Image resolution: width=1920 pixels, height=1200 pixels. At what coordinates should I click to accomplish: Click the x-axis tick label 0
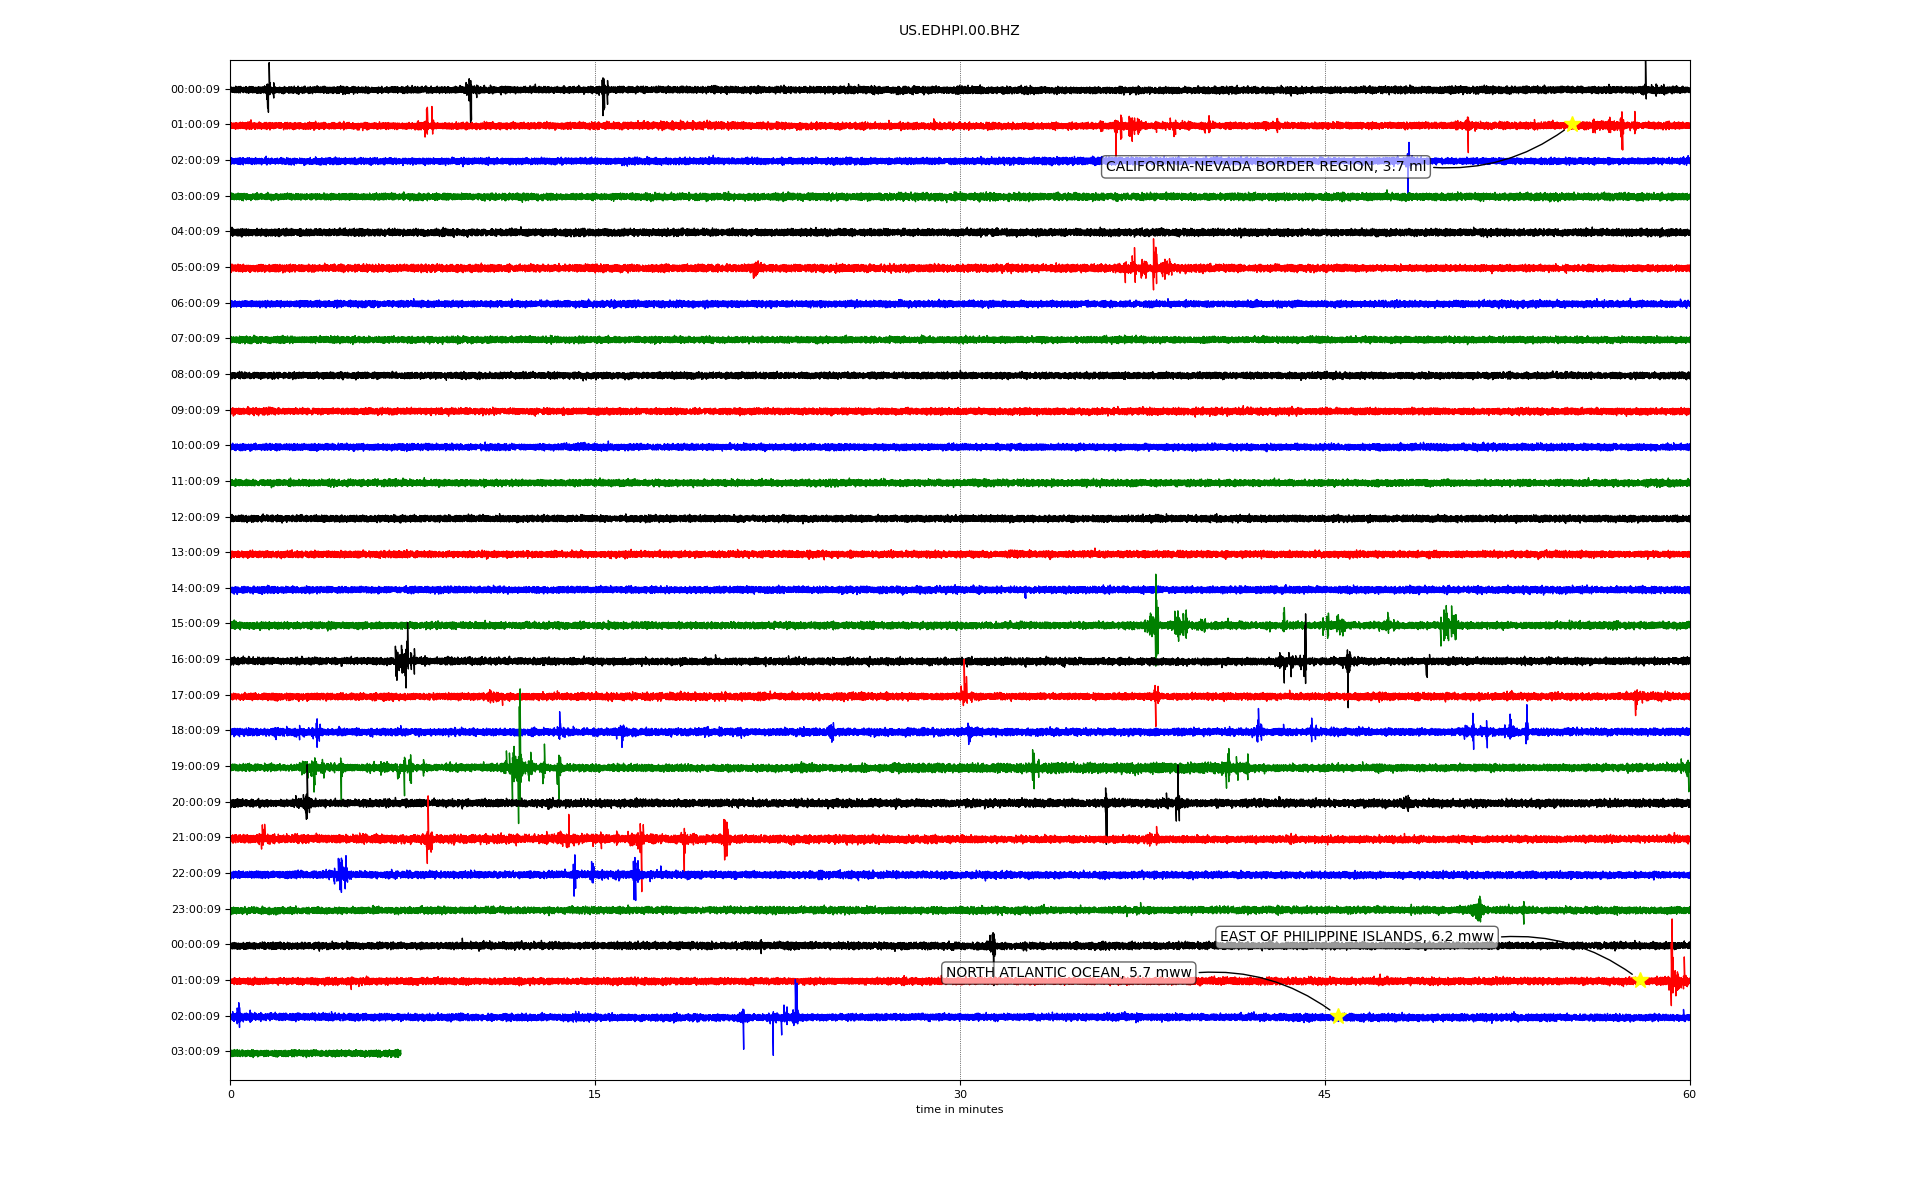231,1094
